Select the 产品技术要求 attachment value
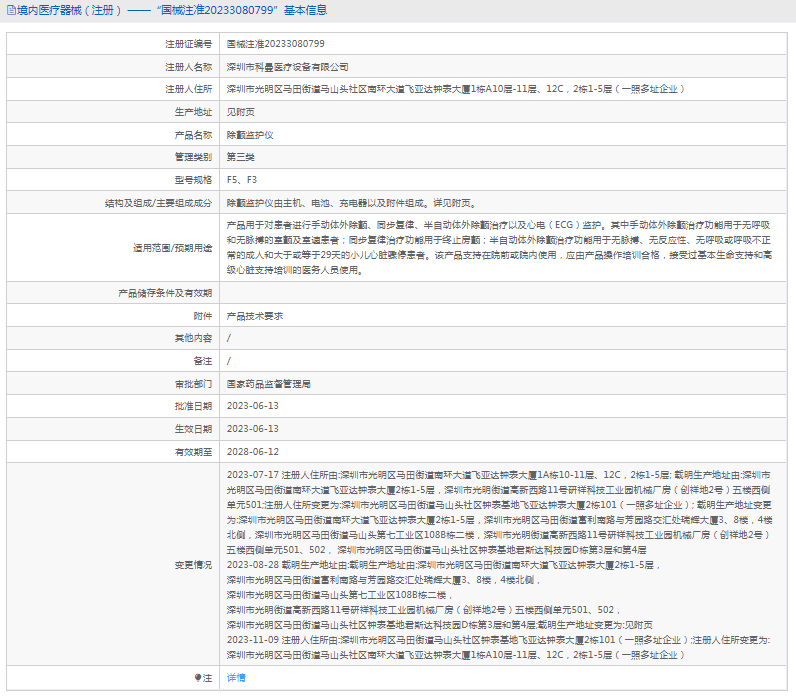The width and height of the screenshot is (796, 697). (x=255, y=316)
